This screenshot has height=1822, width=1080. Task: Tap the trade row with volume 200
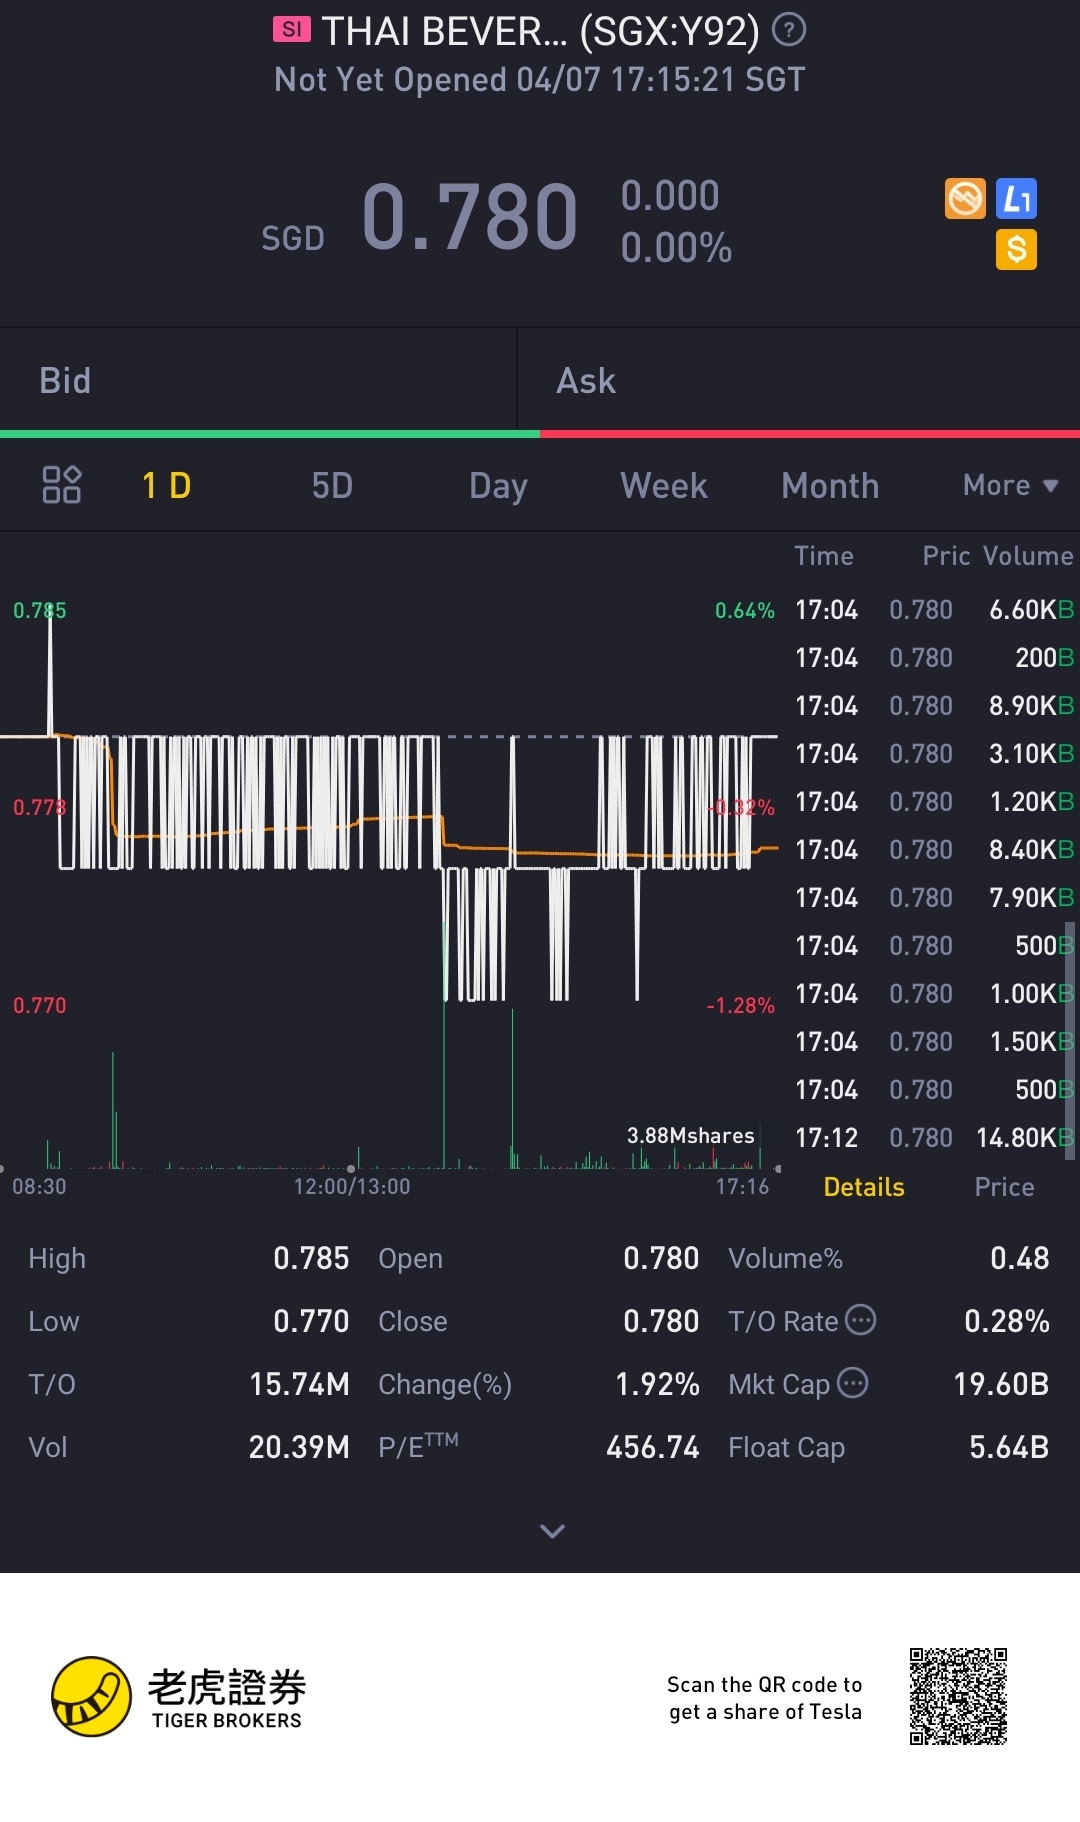pyautogui.click(x=934, y=658)
